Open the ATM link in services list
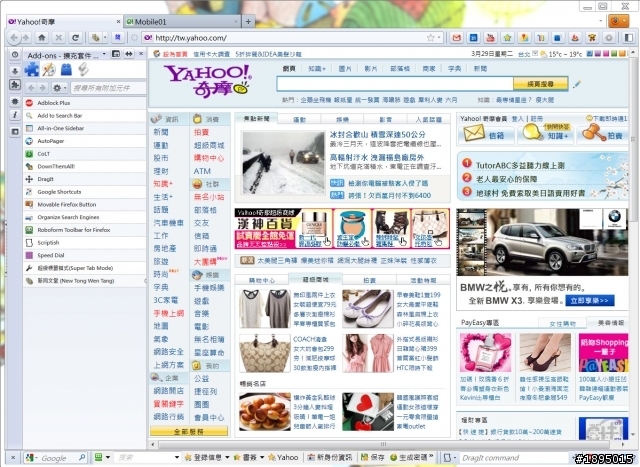The image size is (640, 467). [202, 171]
